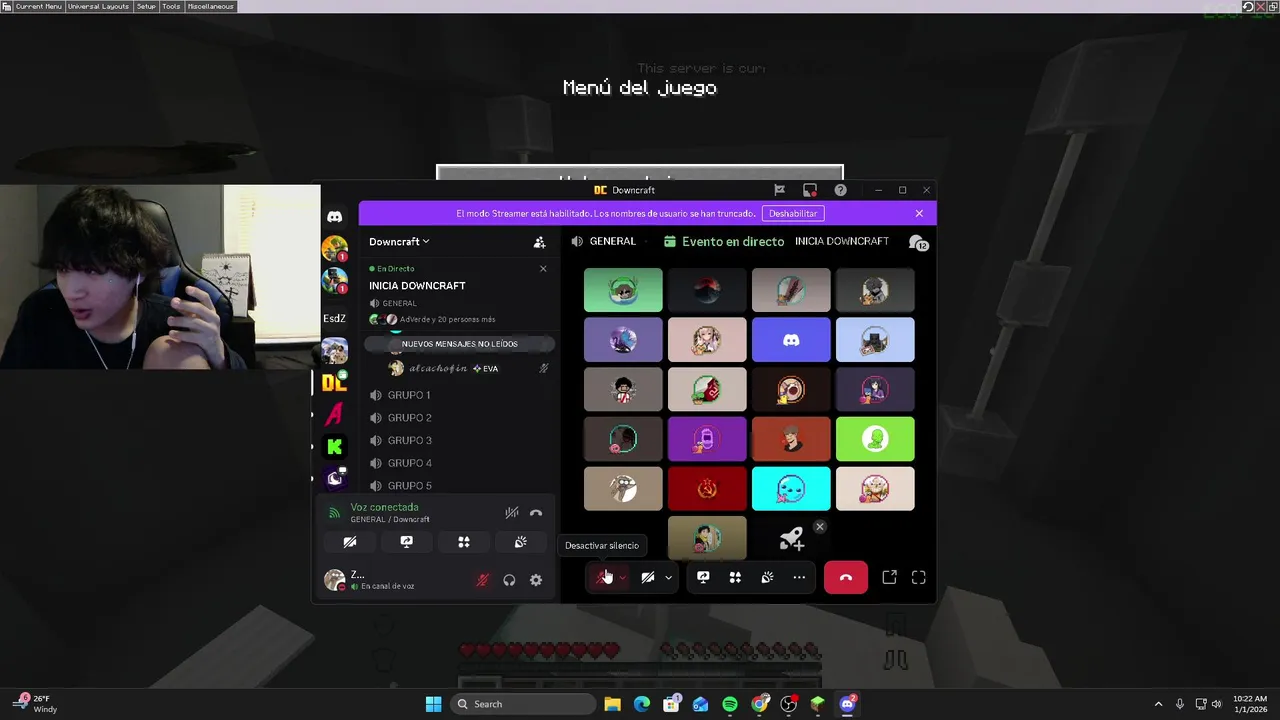Select blue Discord logo participant tile
The width and height of the screenshot is (1280, 720).
(x=791, y=340)
